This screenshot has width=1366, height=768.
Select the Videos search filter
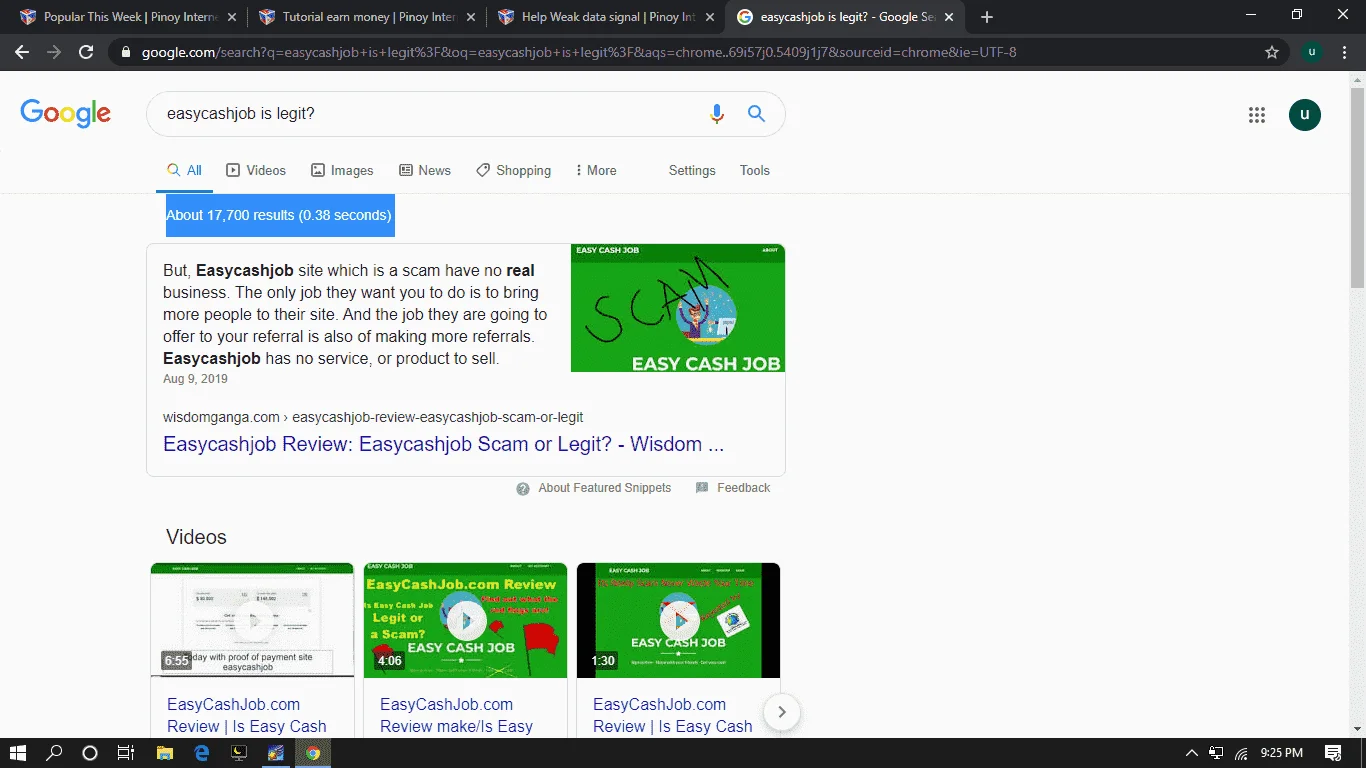tap(256, 170)
